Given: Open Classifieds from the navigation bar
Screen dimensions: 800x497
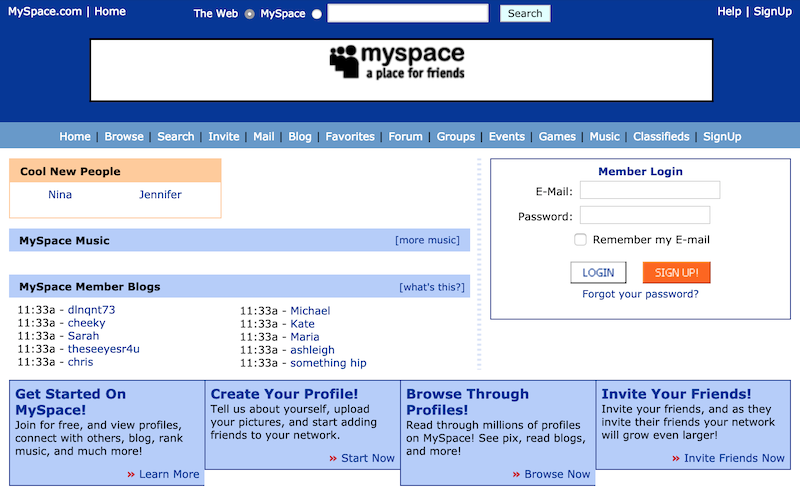Looking at the screenshot, I should coord(661,137).
